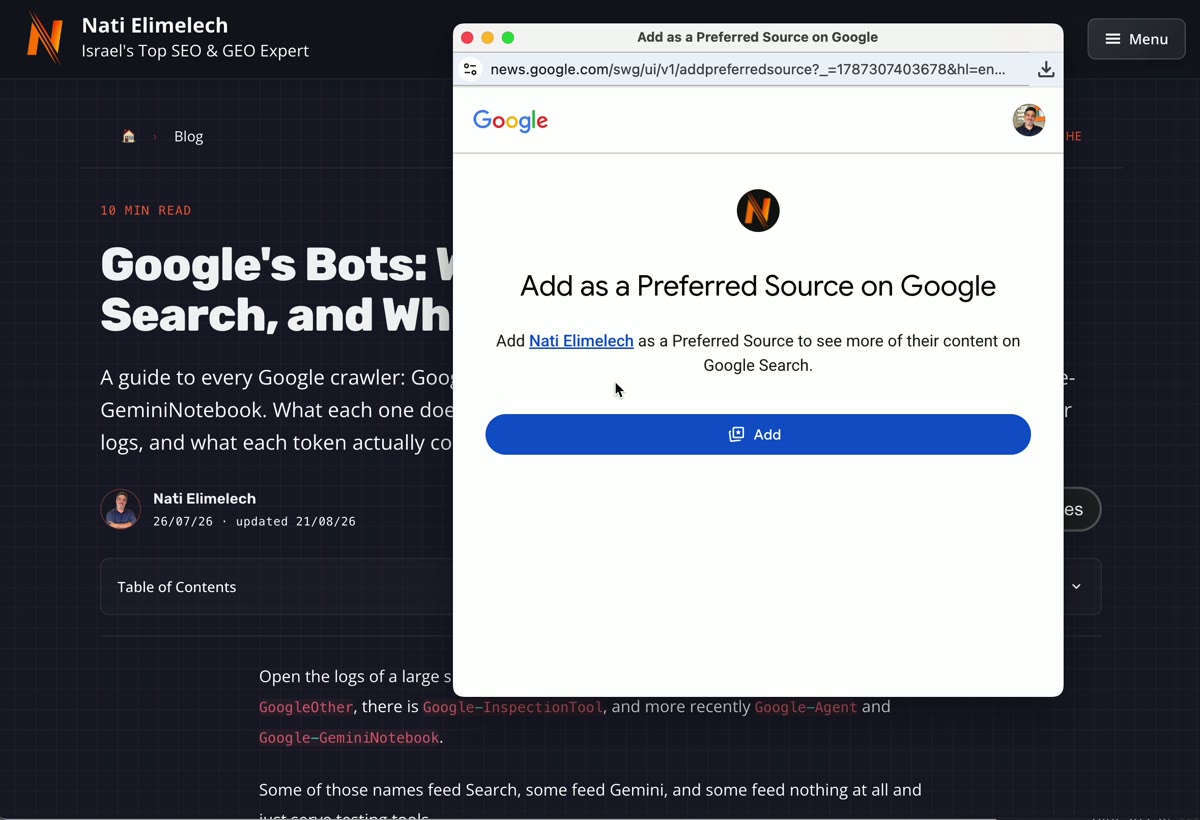Viewport: 1200px width, 820px height.
Task: Click the Google-InspectionTool code text
Action: click(x=513, y=707)
